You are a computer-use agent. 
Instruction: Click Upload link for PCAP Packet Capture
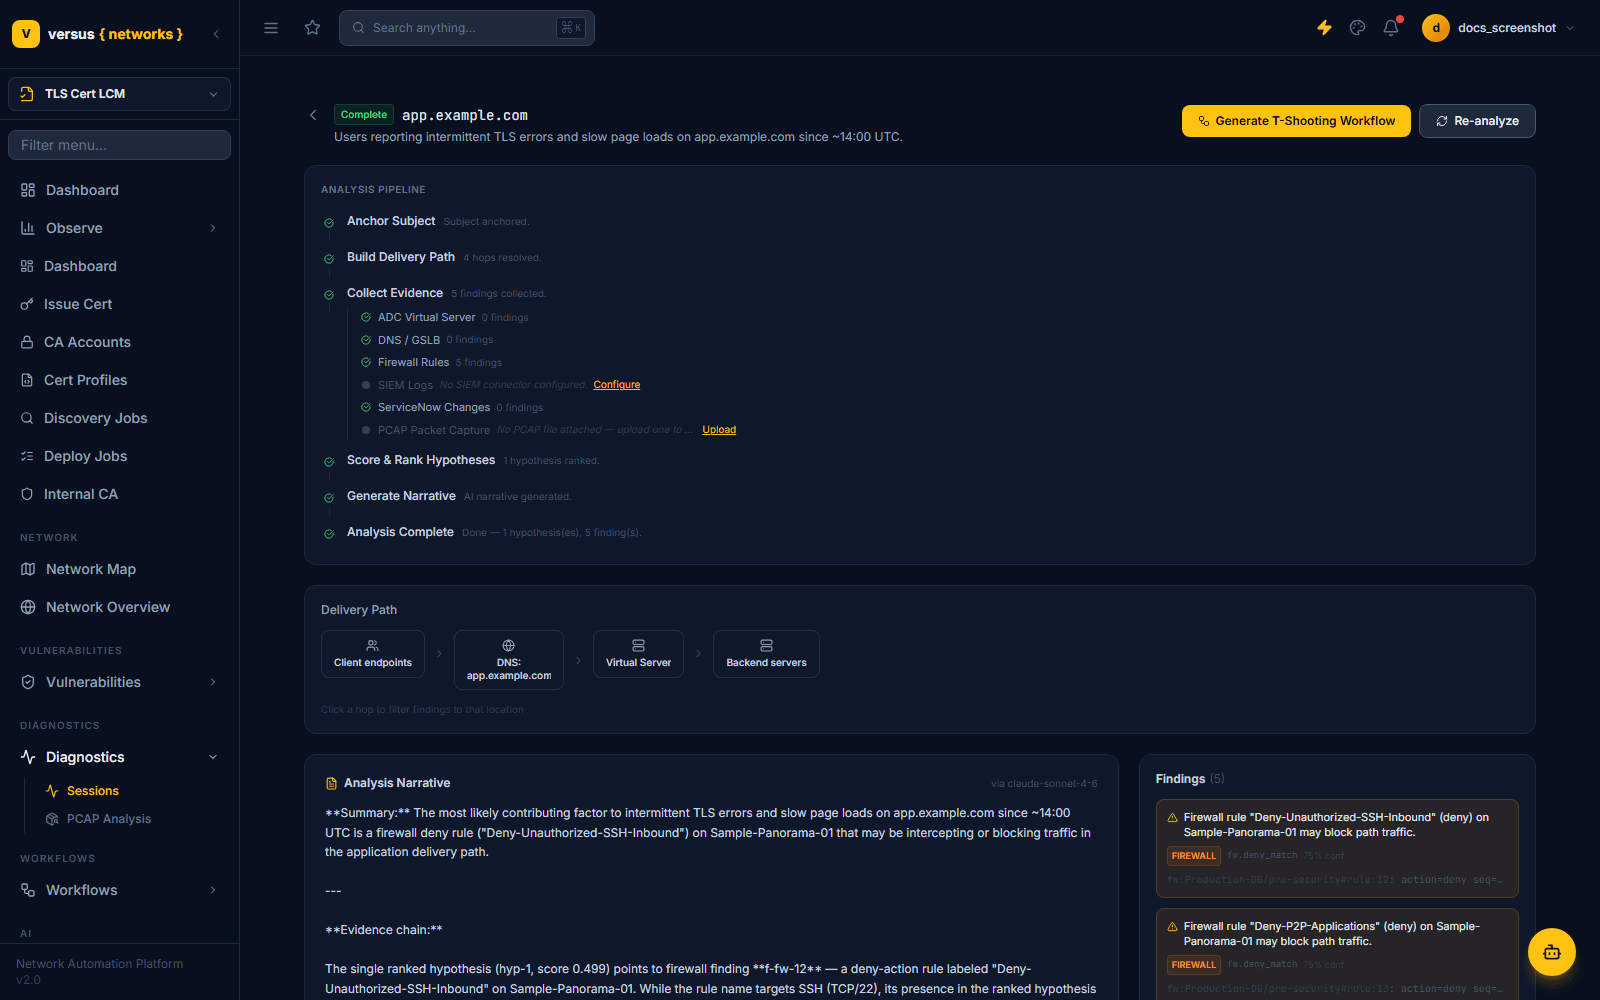pos(719,430)
